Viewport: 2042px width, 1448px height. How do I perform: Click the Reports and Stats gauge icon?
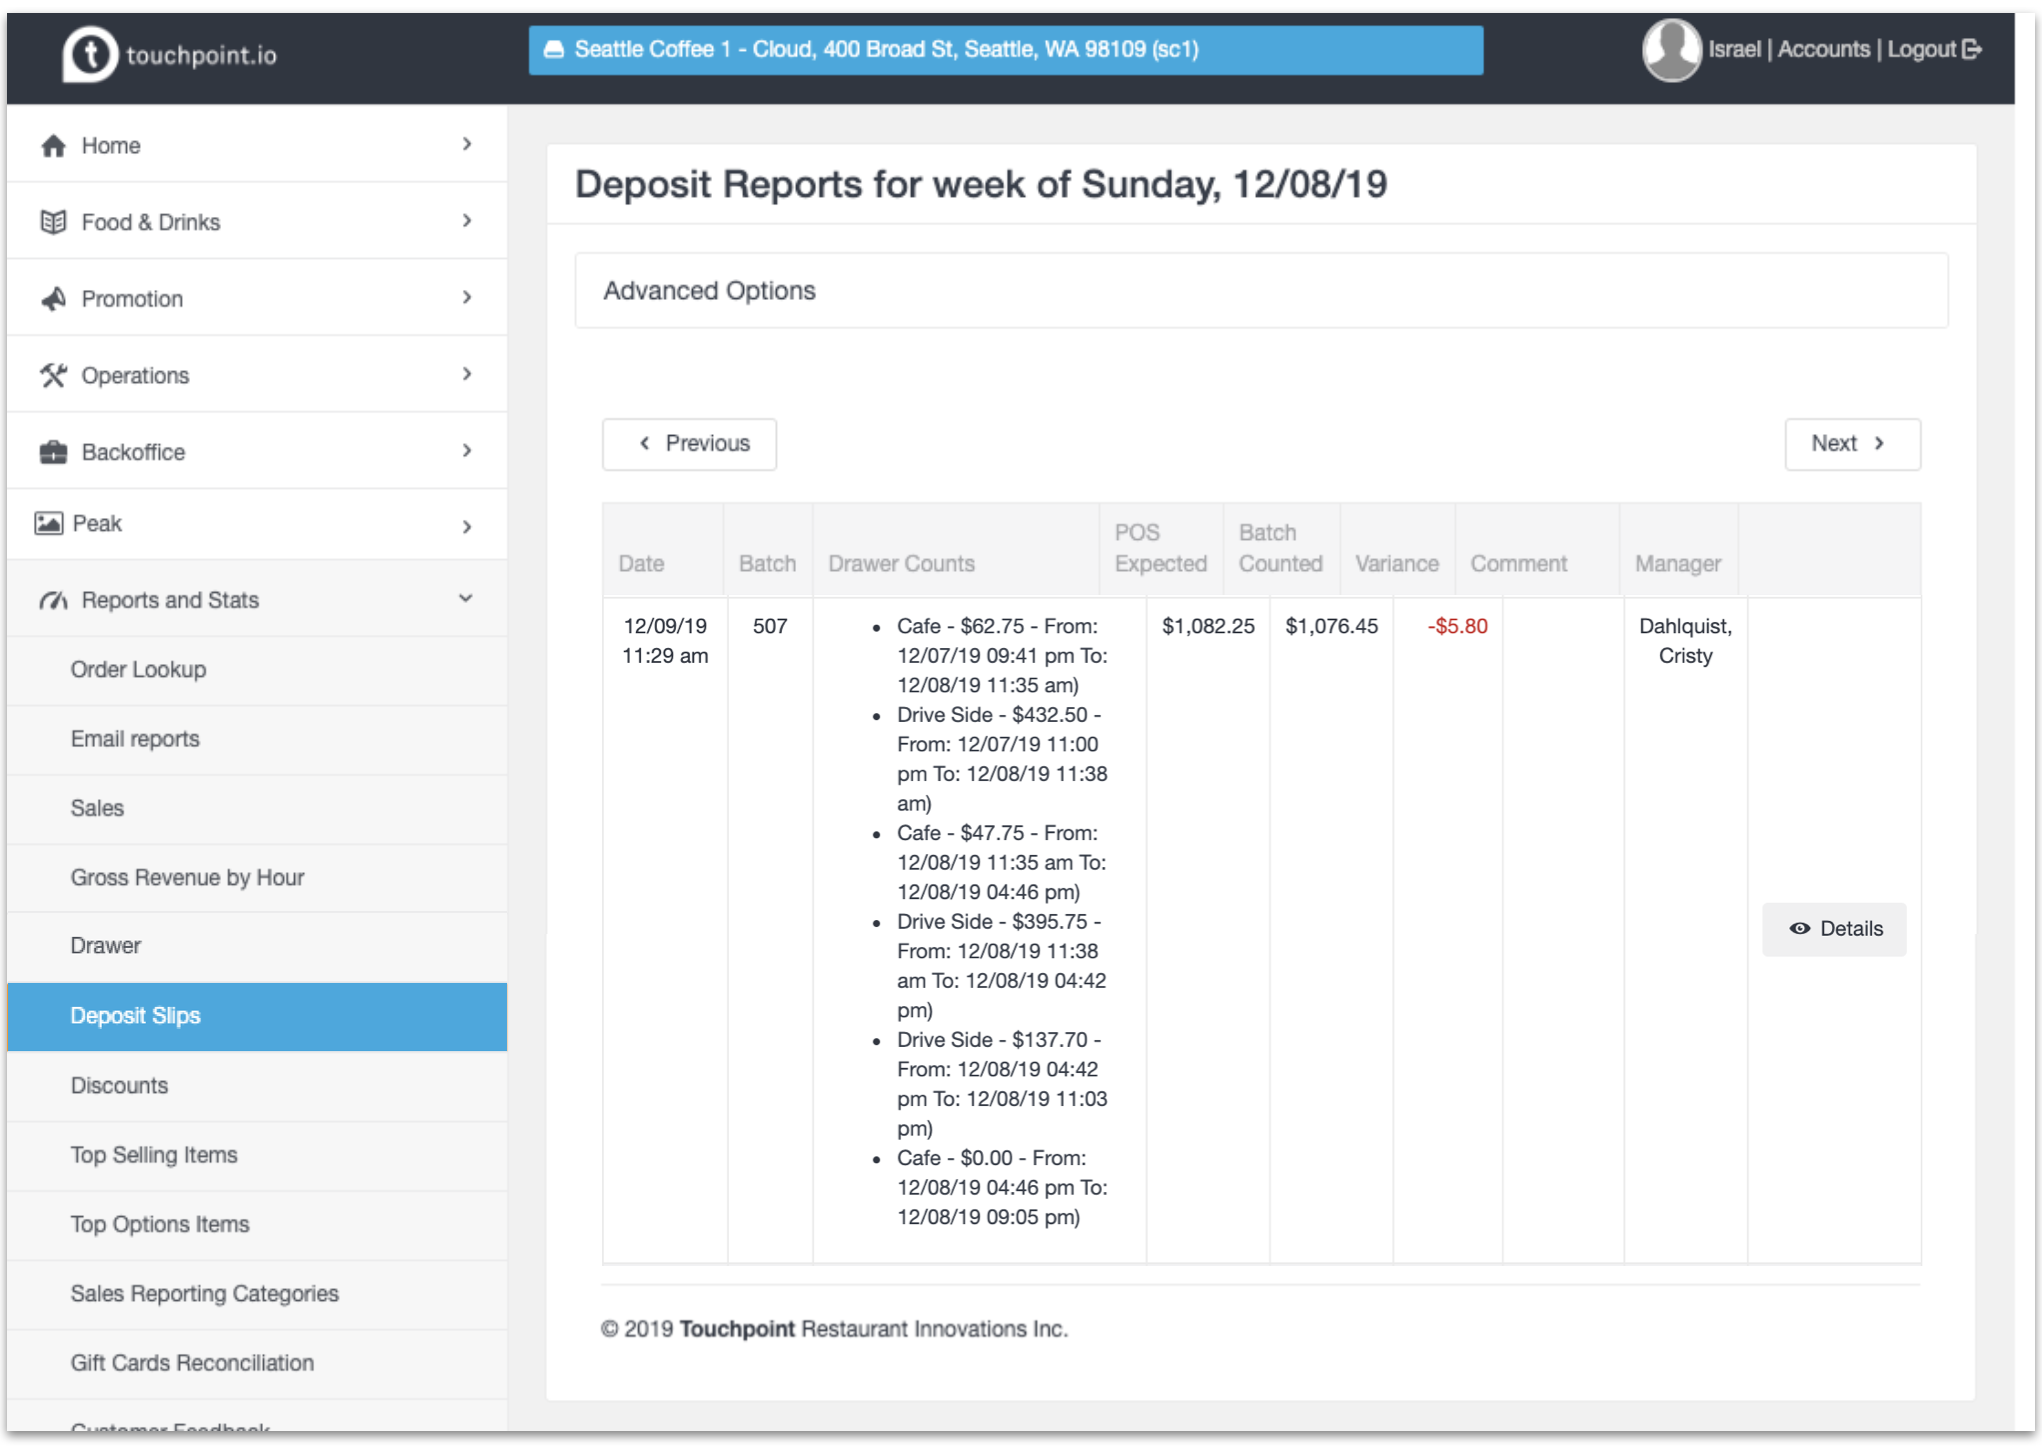(54, 600)
